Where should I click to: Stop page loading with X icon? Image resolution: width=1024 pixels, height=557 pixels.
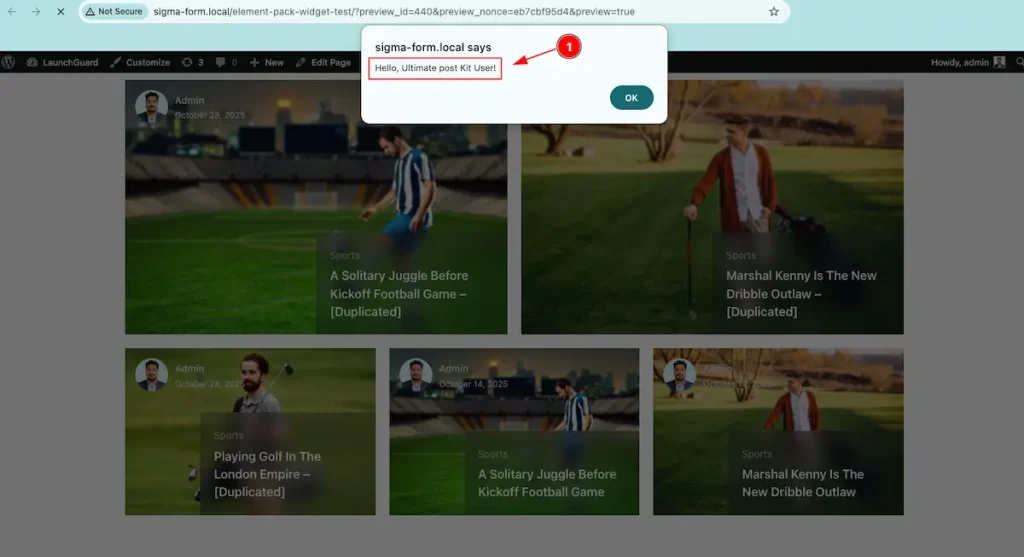[61, 11]
